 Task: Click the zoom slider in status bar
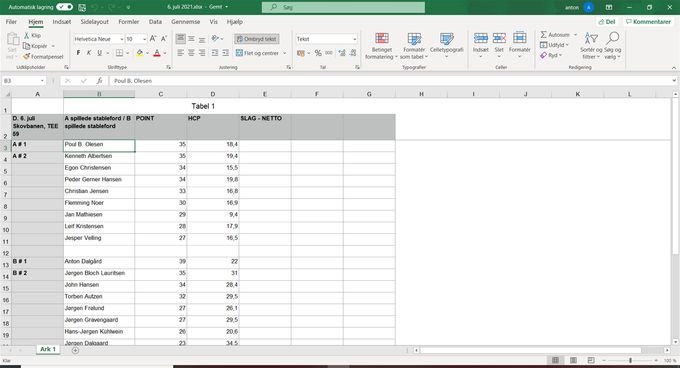[x=630, y=360]
